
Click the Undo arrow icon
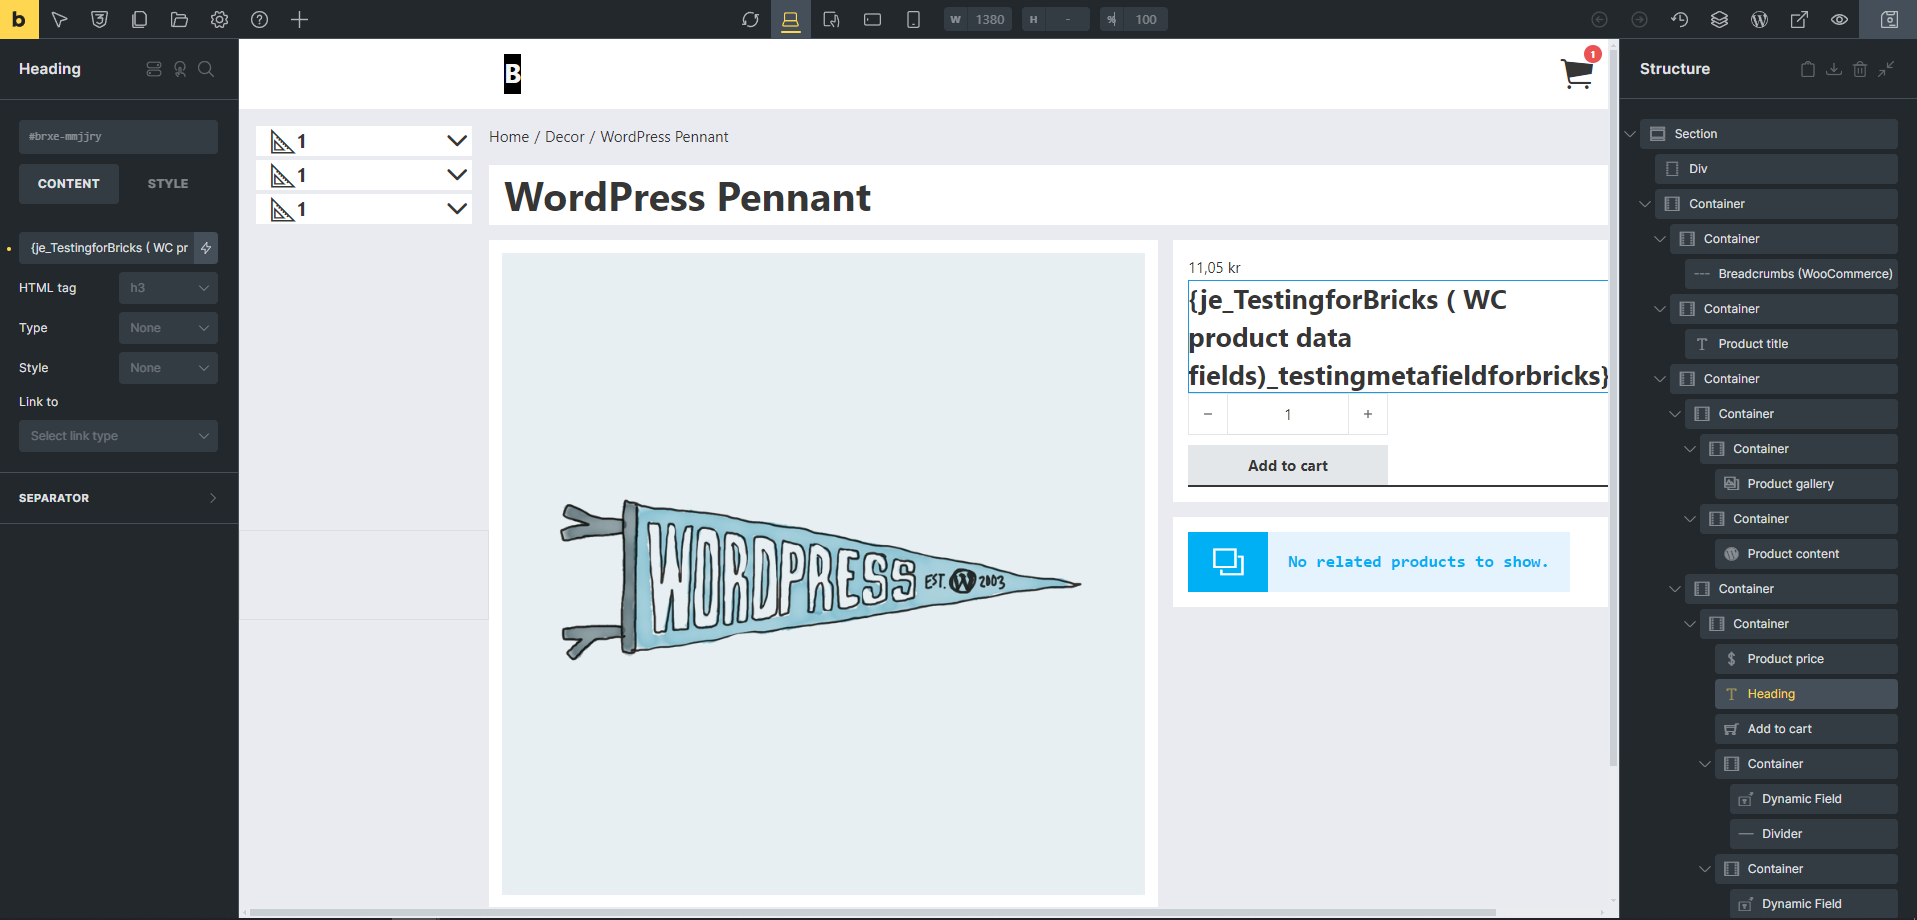point(1599,19)
